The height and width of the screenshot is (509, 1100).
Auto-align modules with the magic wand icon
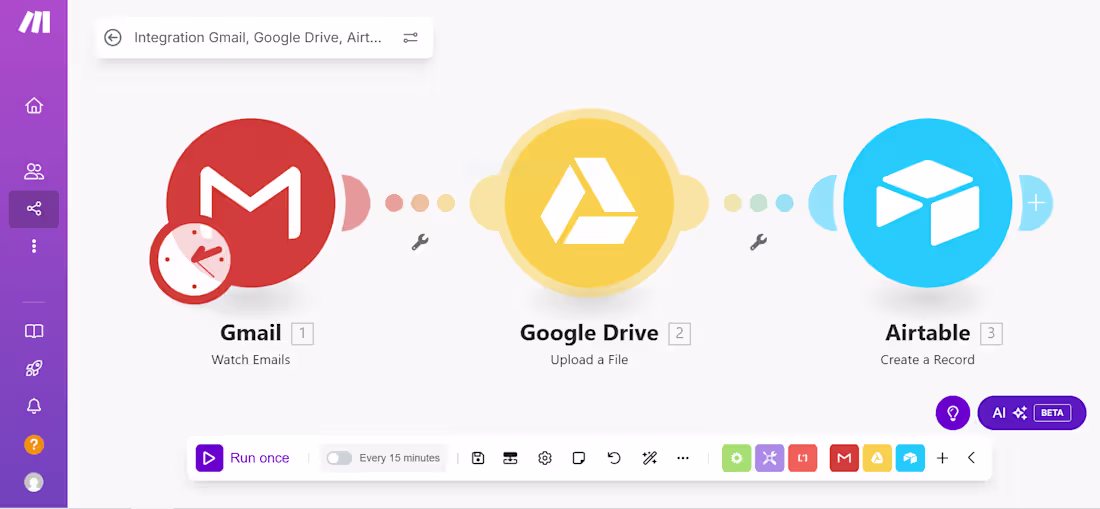point(649,458)
